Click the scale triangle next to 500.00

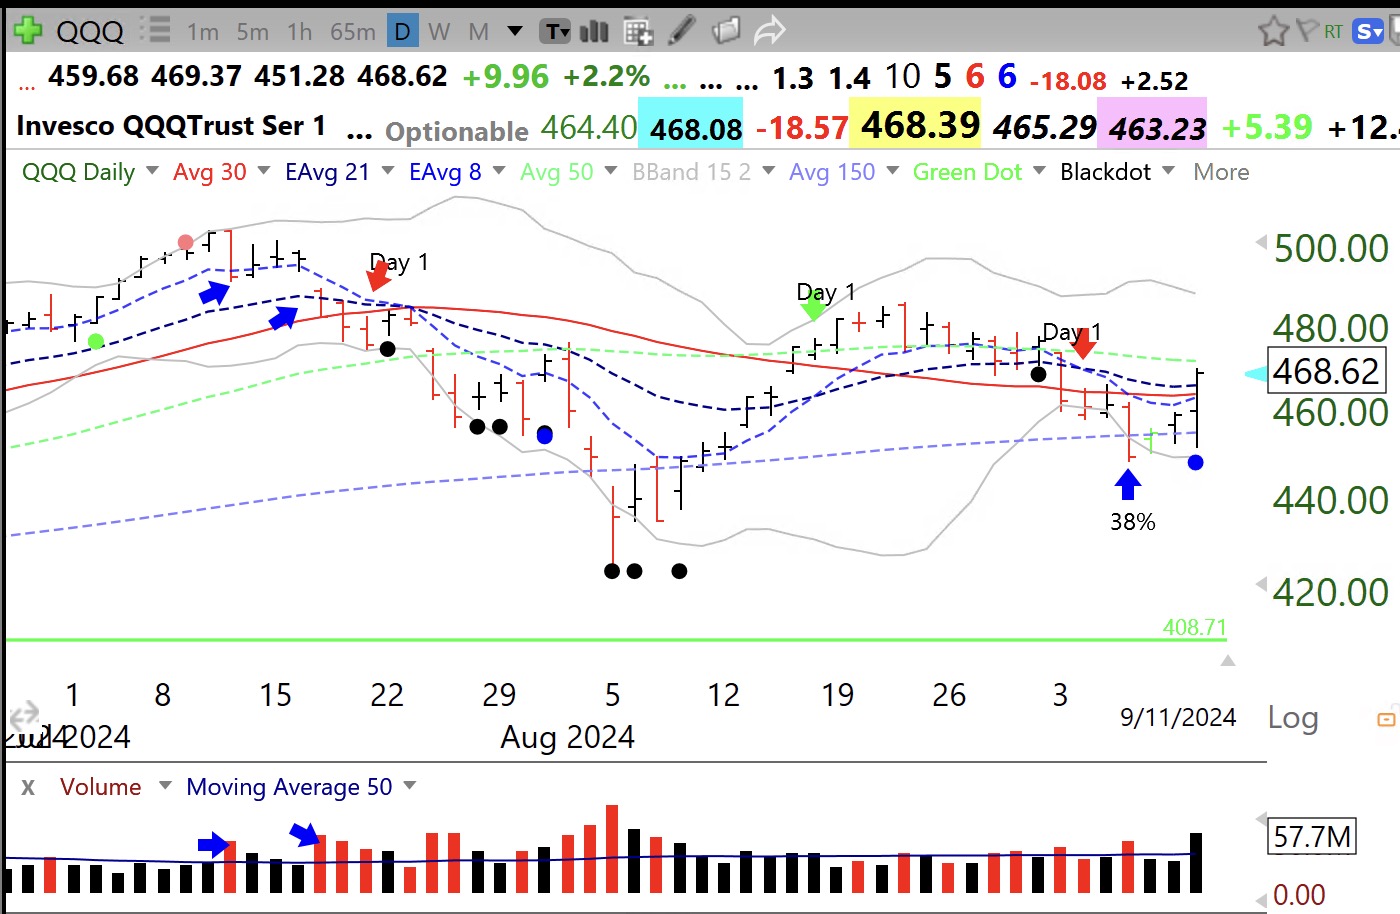click(1261, 242)
